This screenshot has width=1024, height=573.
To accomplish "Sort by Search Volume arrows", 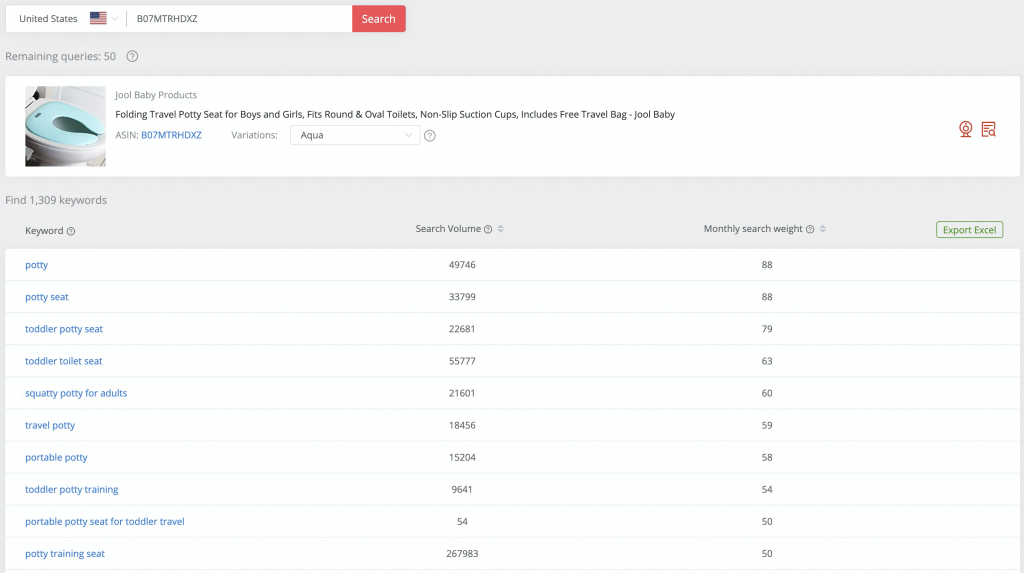I will 501,229.
